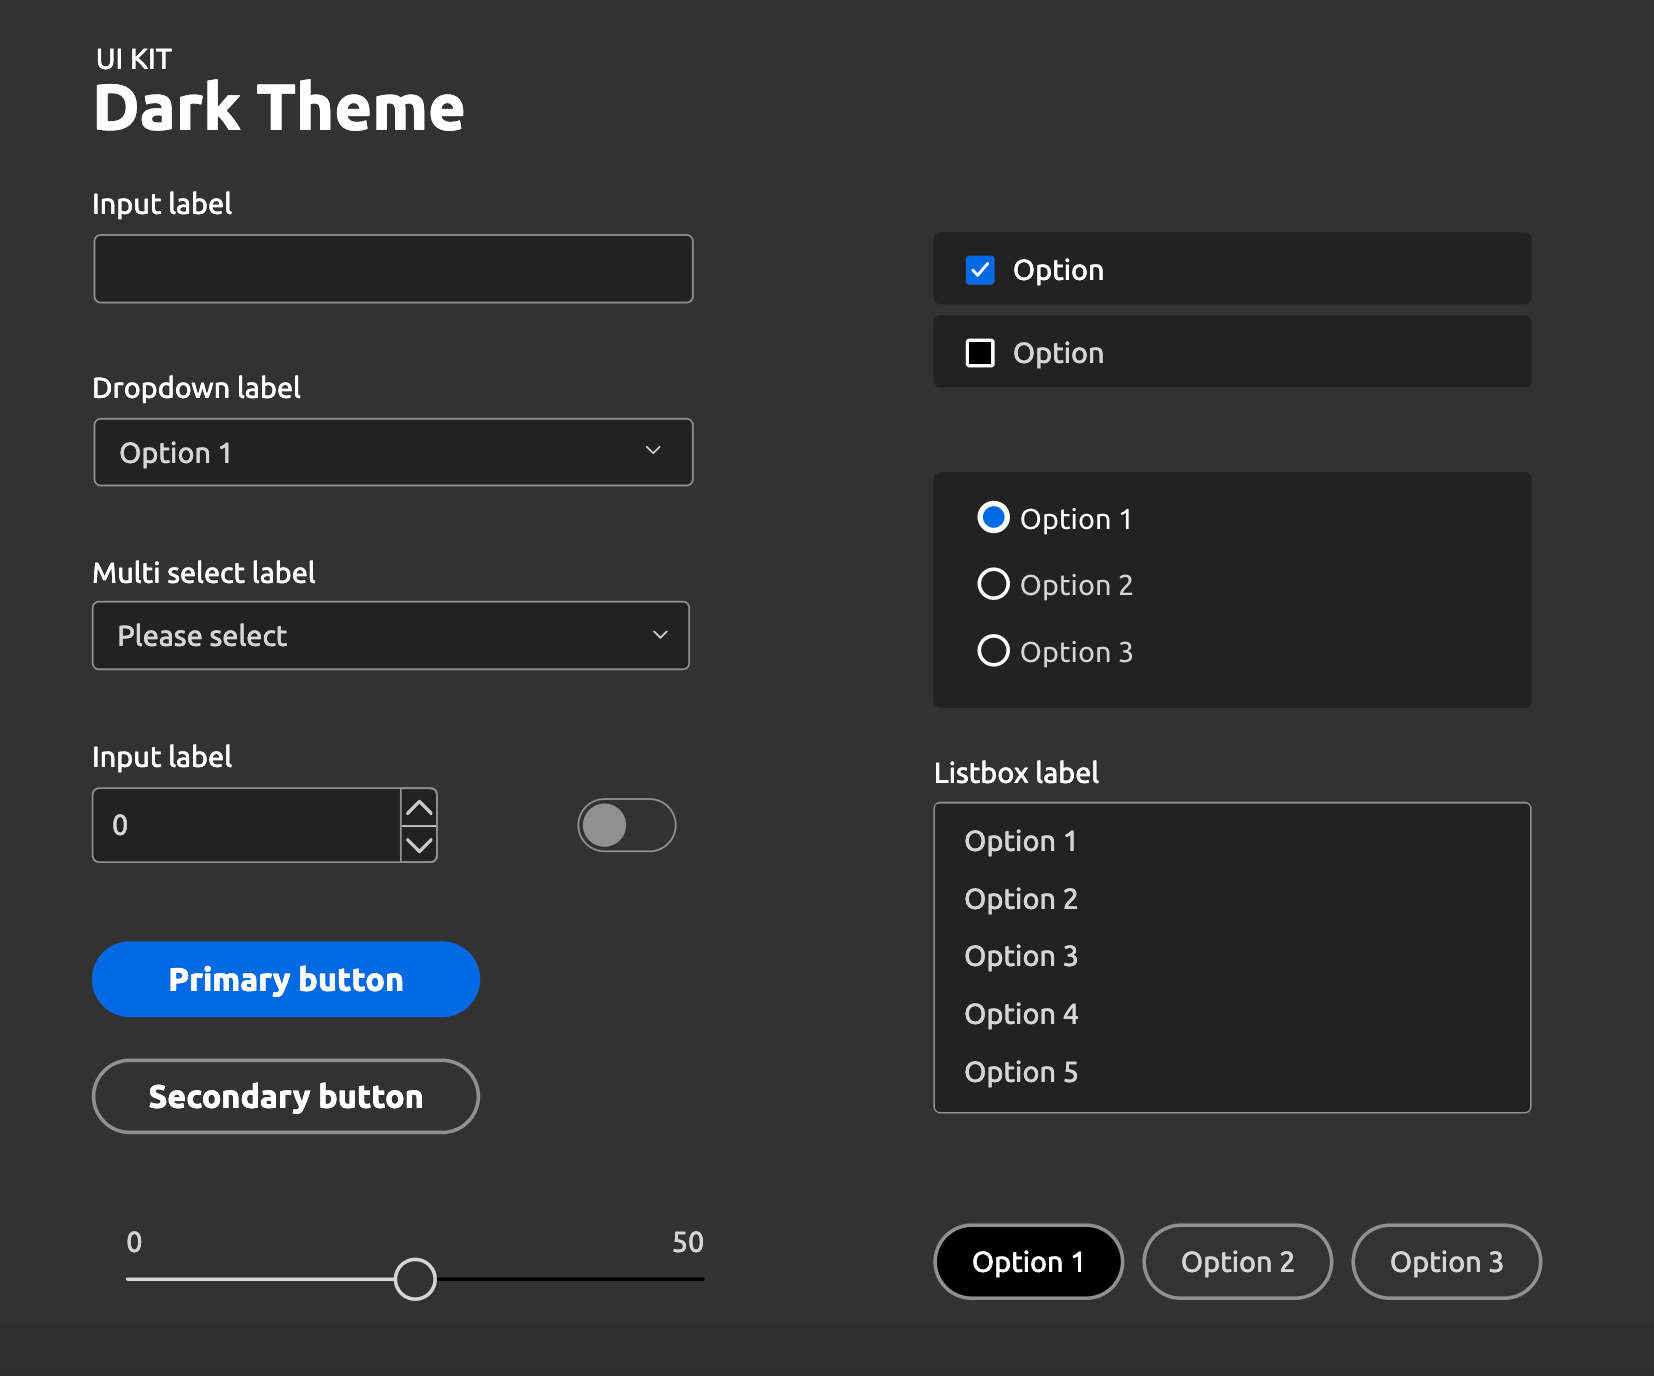Choose Option 1 in the listbox

(x=1020, y=841)
